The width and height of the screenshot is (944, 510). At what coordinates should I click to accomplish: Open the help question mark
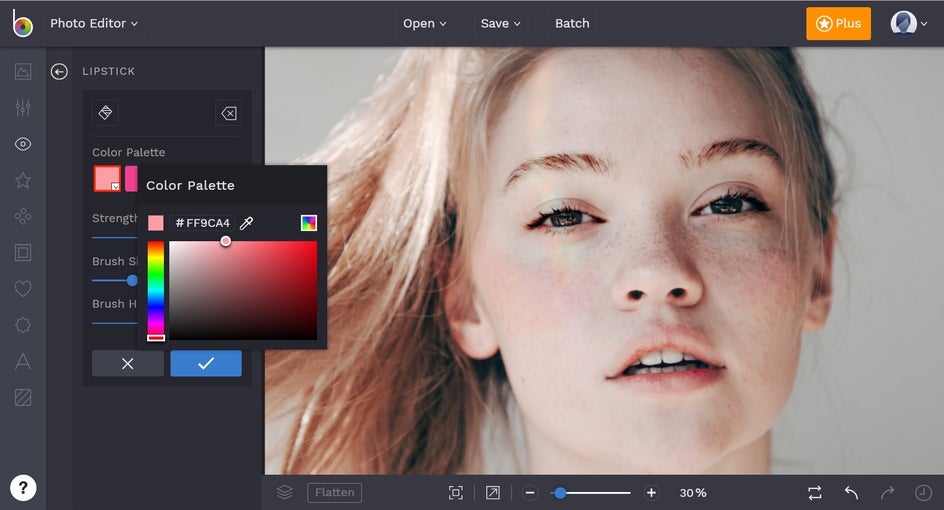23,488
